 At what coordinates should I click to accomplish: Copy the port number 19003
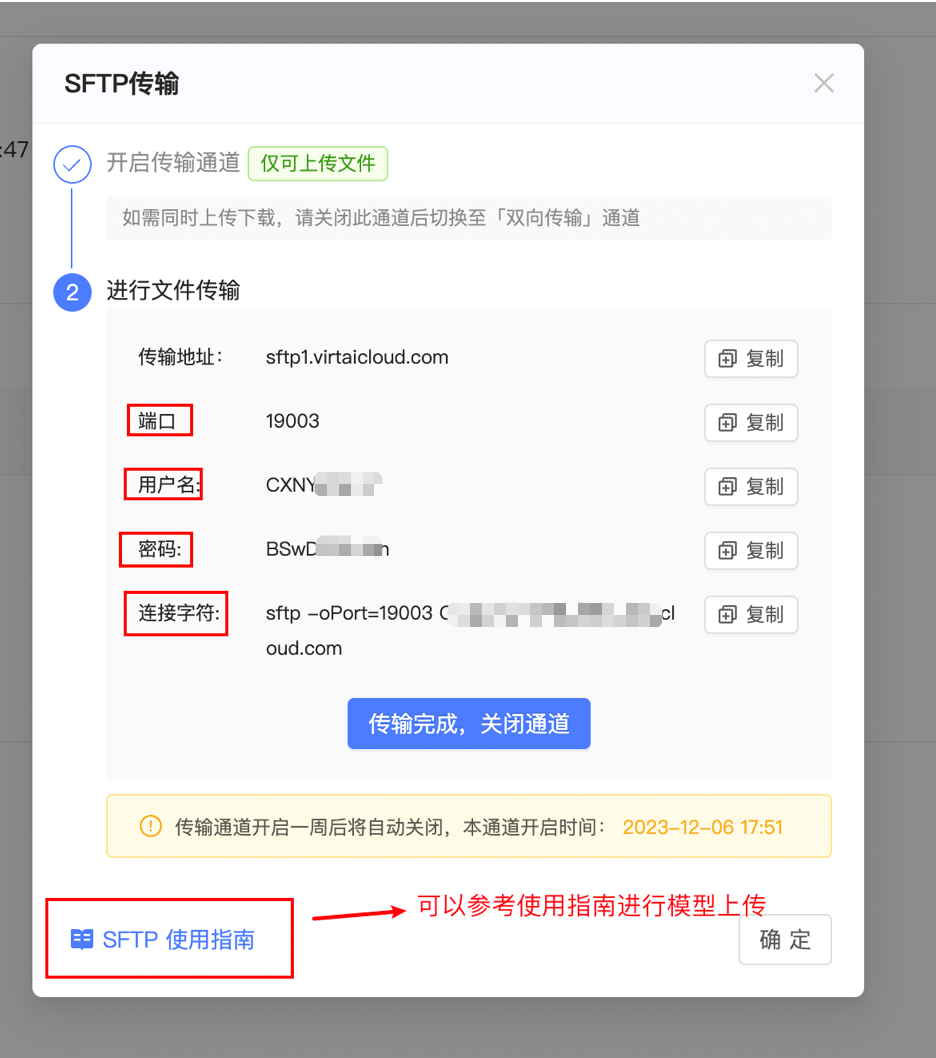(x=751, y=422)
